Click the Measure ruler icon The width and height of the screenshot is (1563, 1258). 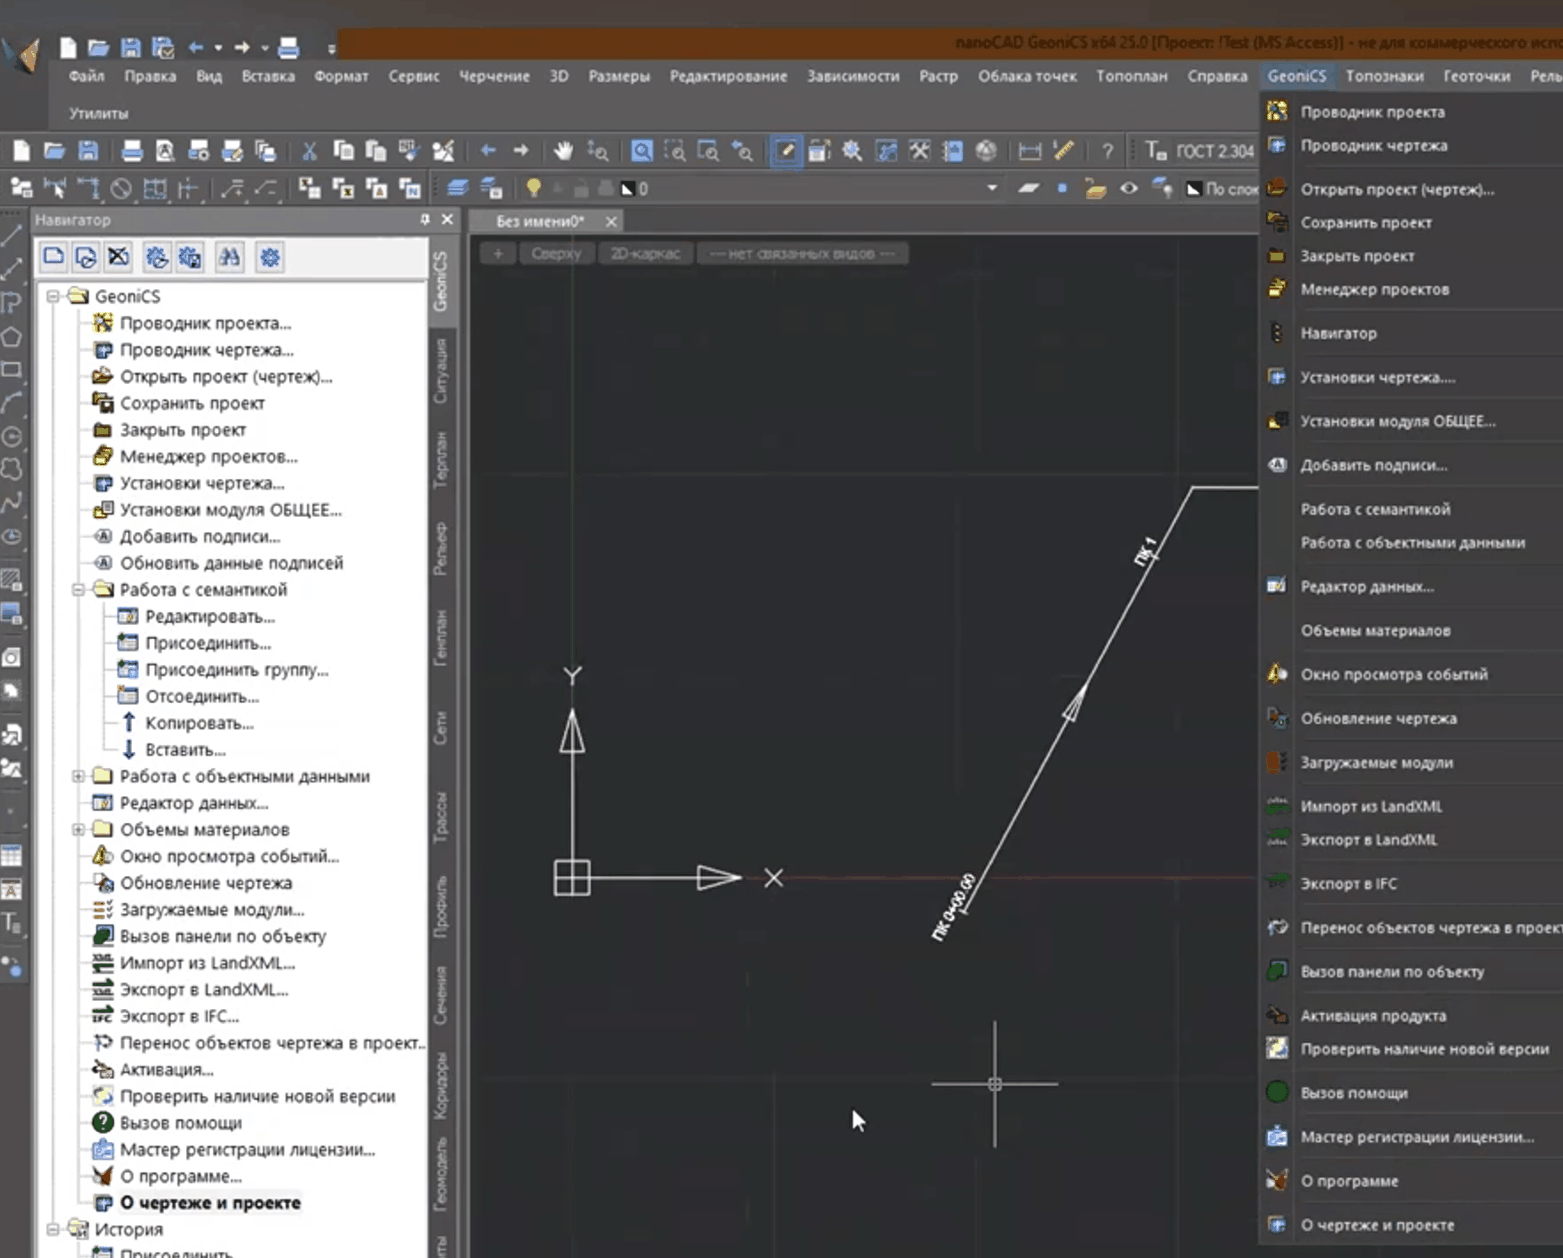coord(1063,151)
